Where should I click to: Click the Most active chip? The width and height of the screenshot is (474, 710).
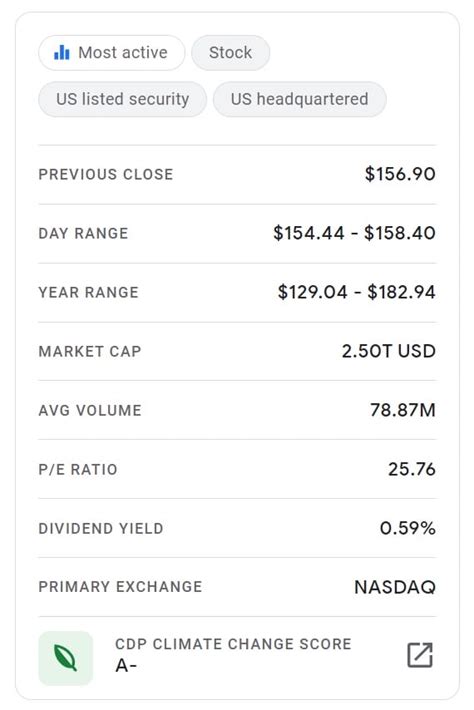pos(111,53)
